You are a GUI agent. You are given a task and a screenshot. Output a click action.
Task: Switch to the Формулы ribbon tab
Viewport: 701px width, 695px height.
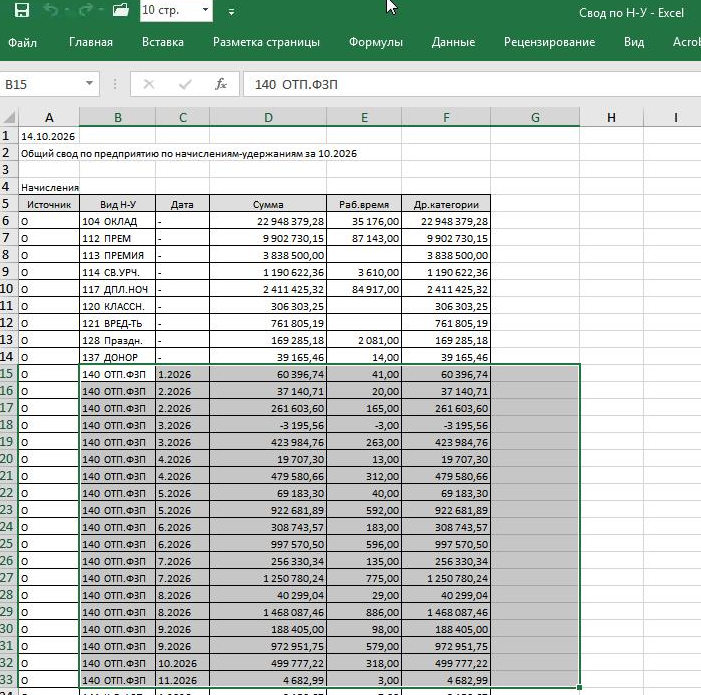point(376,42)
